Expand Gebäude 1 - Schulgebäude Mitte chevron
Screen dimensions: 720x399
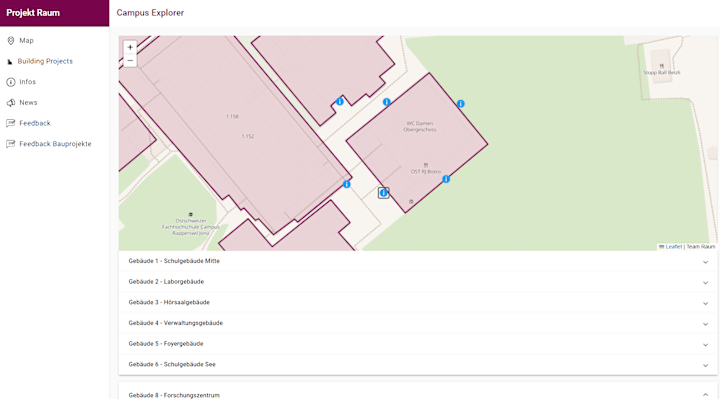[705, 262]
